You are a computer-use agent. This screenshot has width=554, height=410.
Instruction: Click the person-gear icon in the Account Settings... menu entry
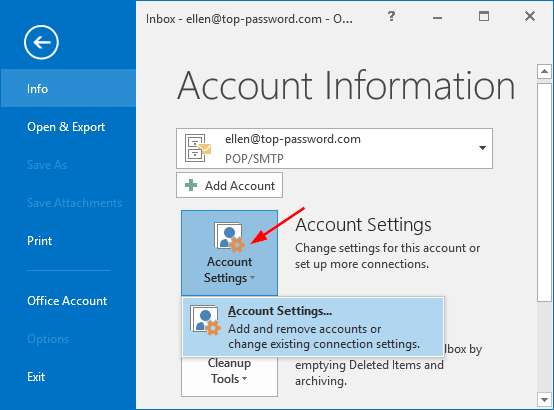pyautogui.click(x=205, y=320)
